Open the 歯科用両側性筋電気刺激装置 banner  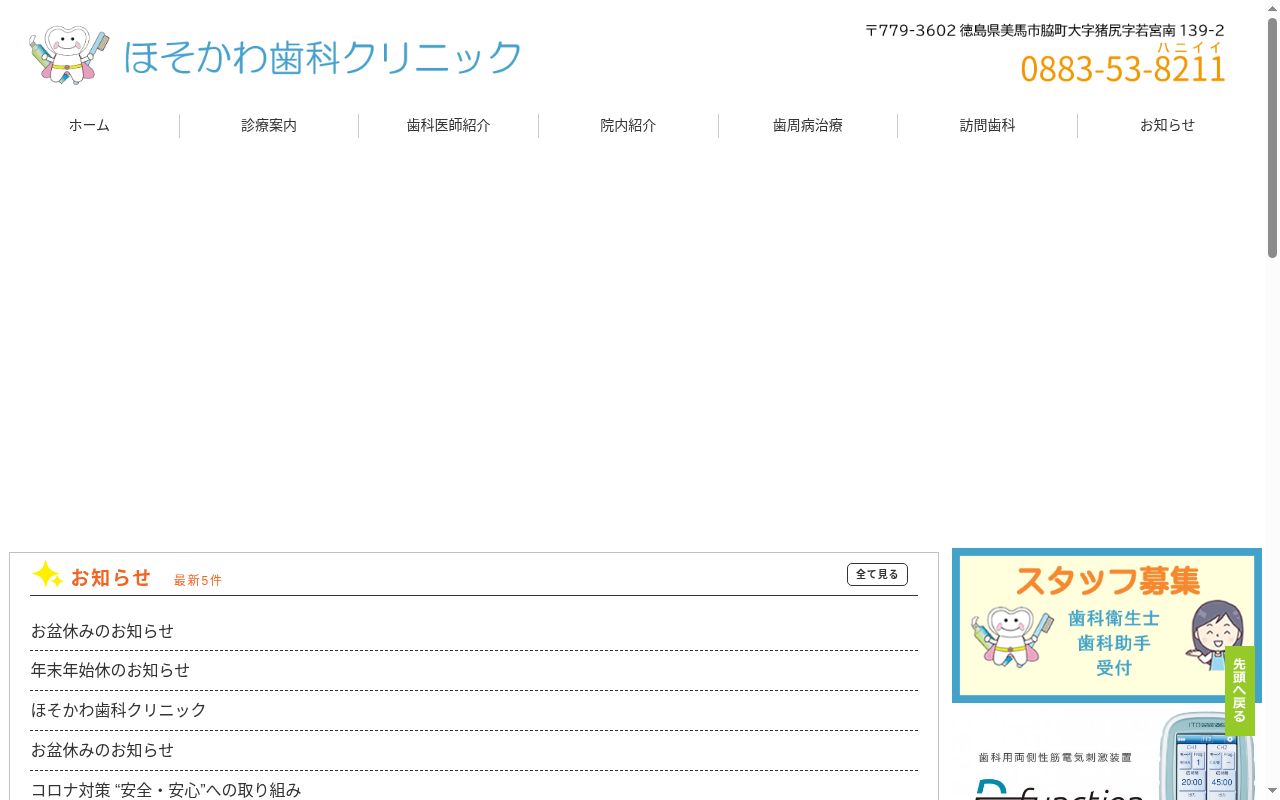[1107, 757]
